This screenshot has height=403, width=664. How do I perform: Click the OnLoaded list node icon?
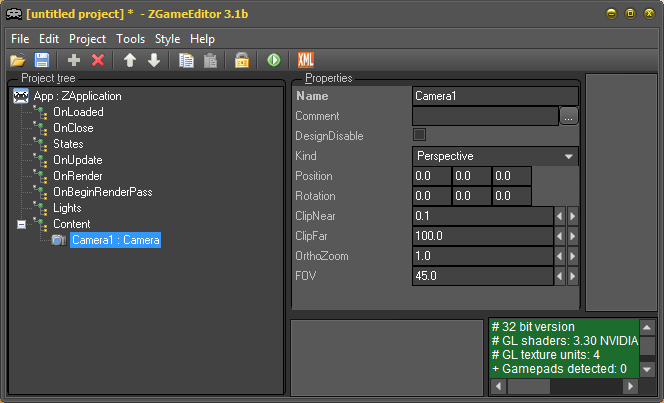(x=41, y=112)
